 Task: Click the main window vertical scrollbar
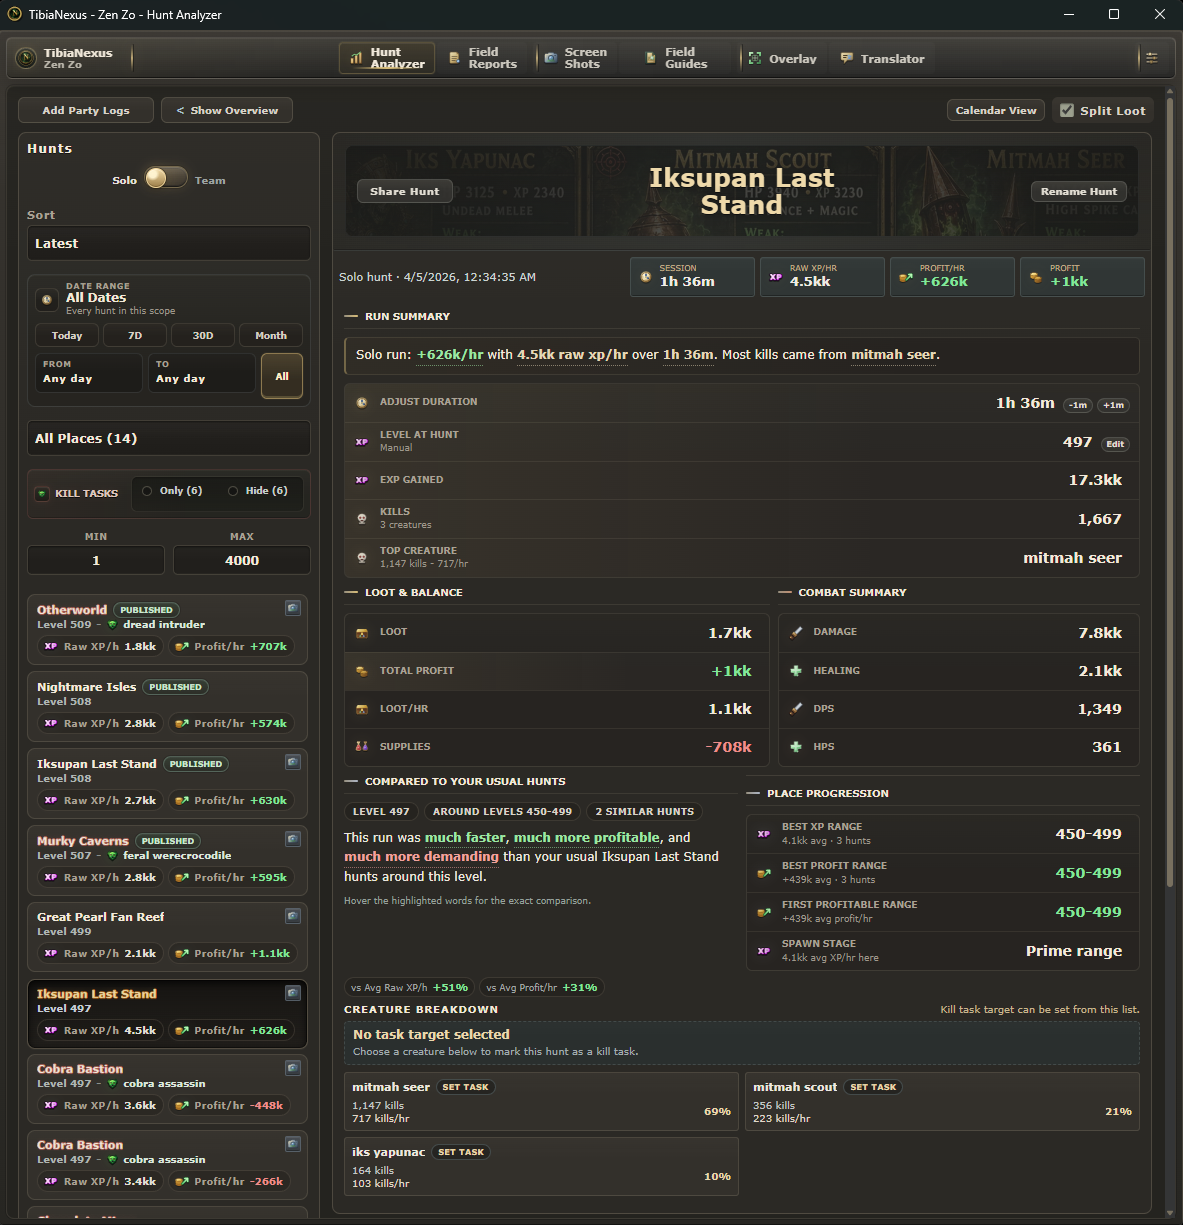pyautogui.click(x=1172, y=490)
